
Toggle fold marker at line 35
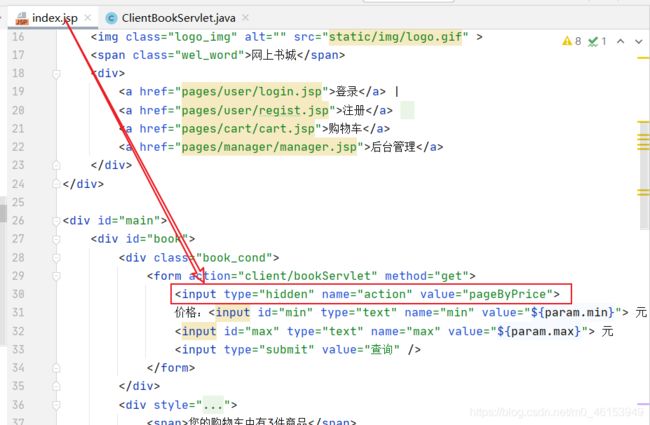coord(56,386)
